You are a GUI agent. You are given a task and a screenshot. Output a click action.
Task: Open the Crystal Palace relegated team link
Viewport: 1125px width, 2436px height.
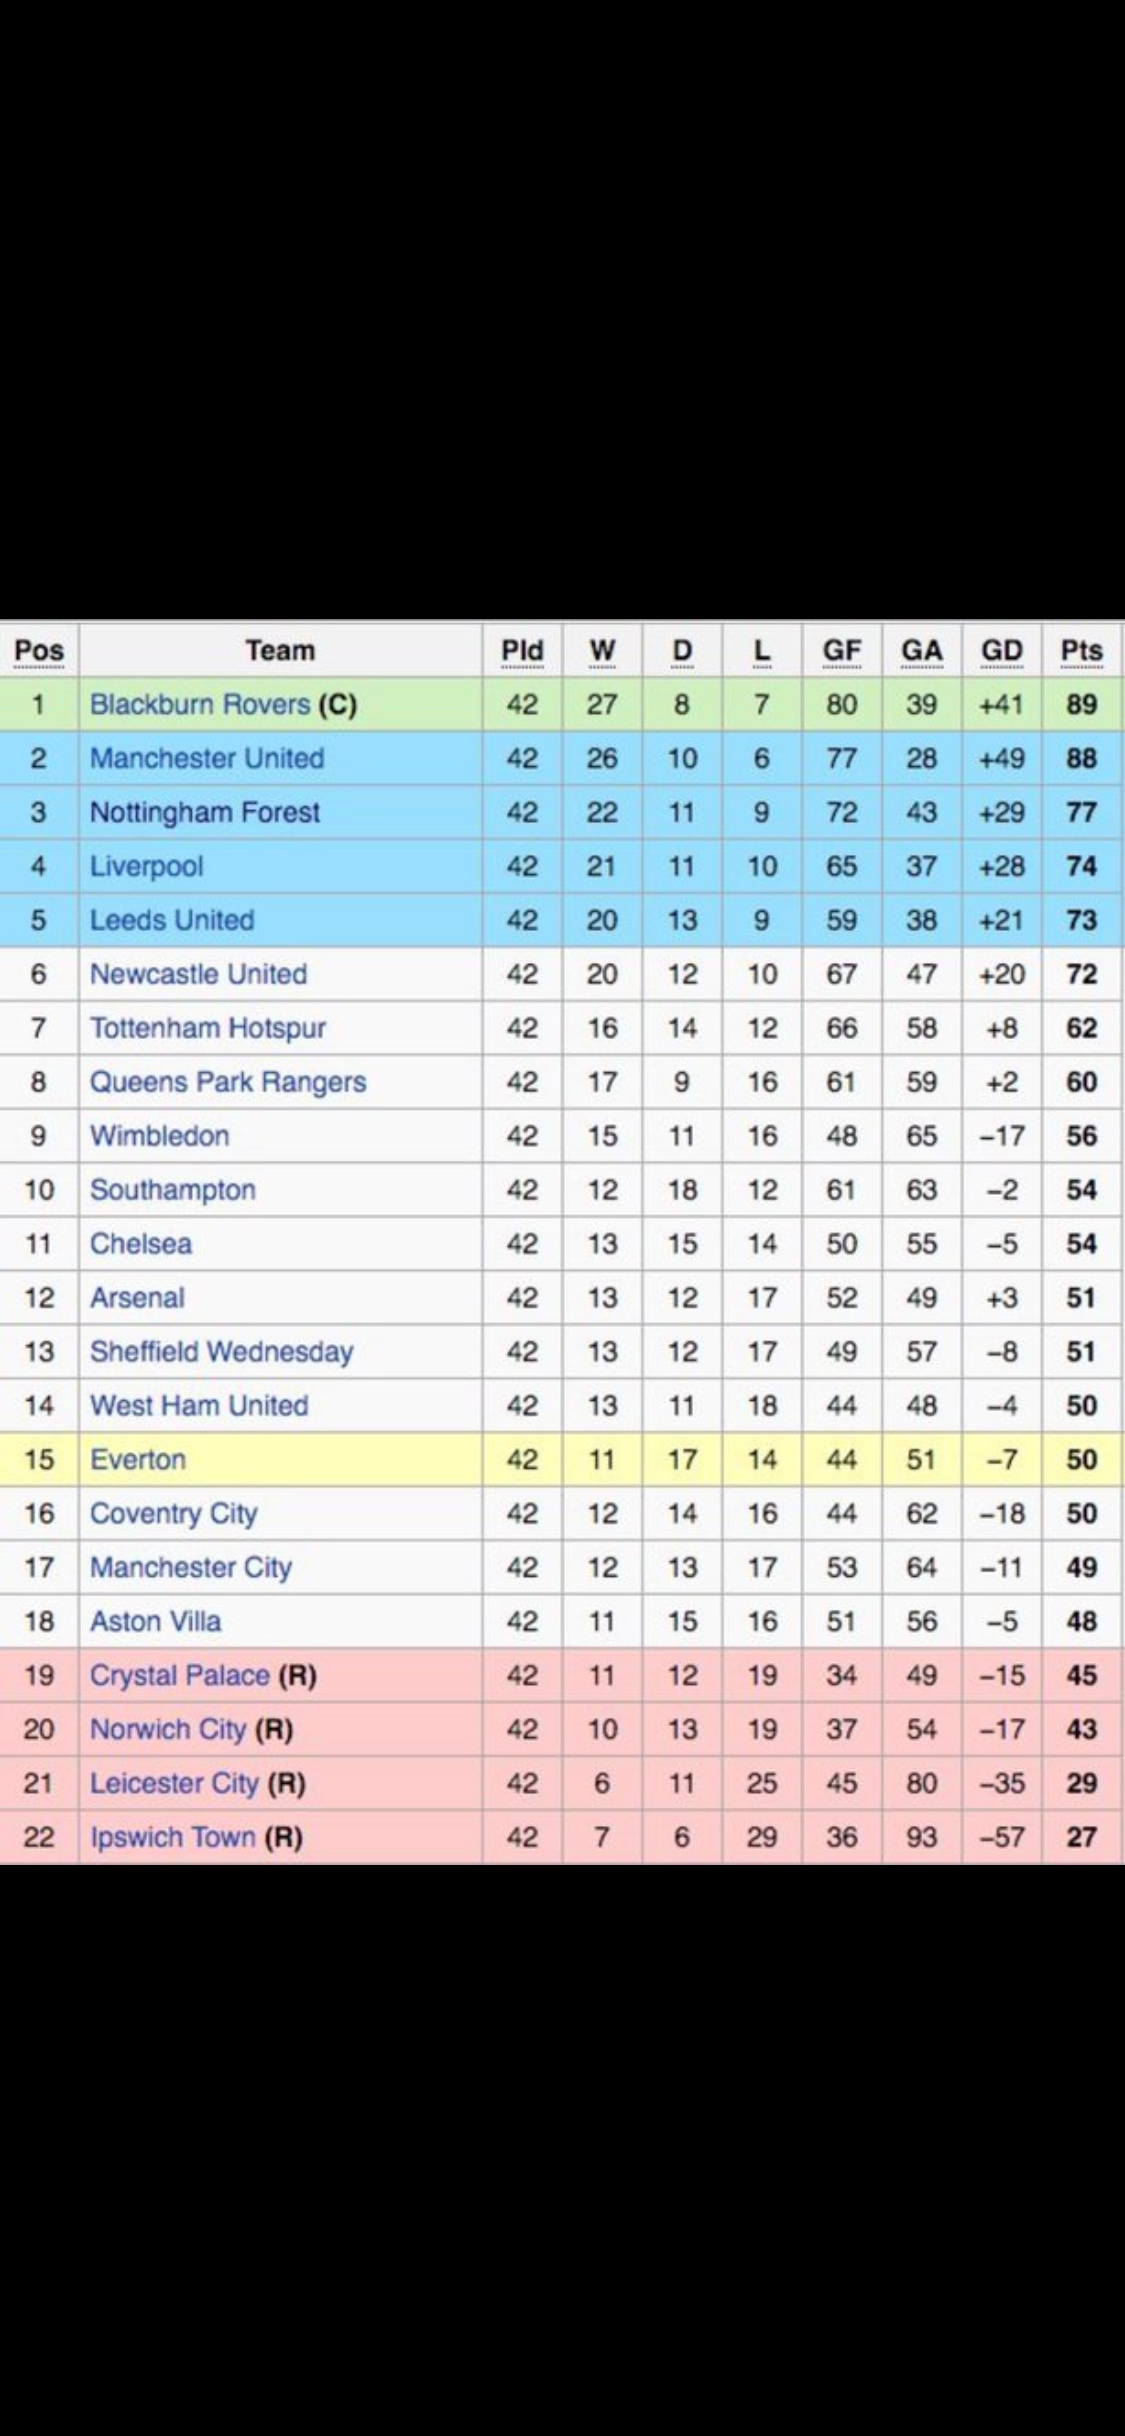pyautogui.click(x=180, y=1675)
